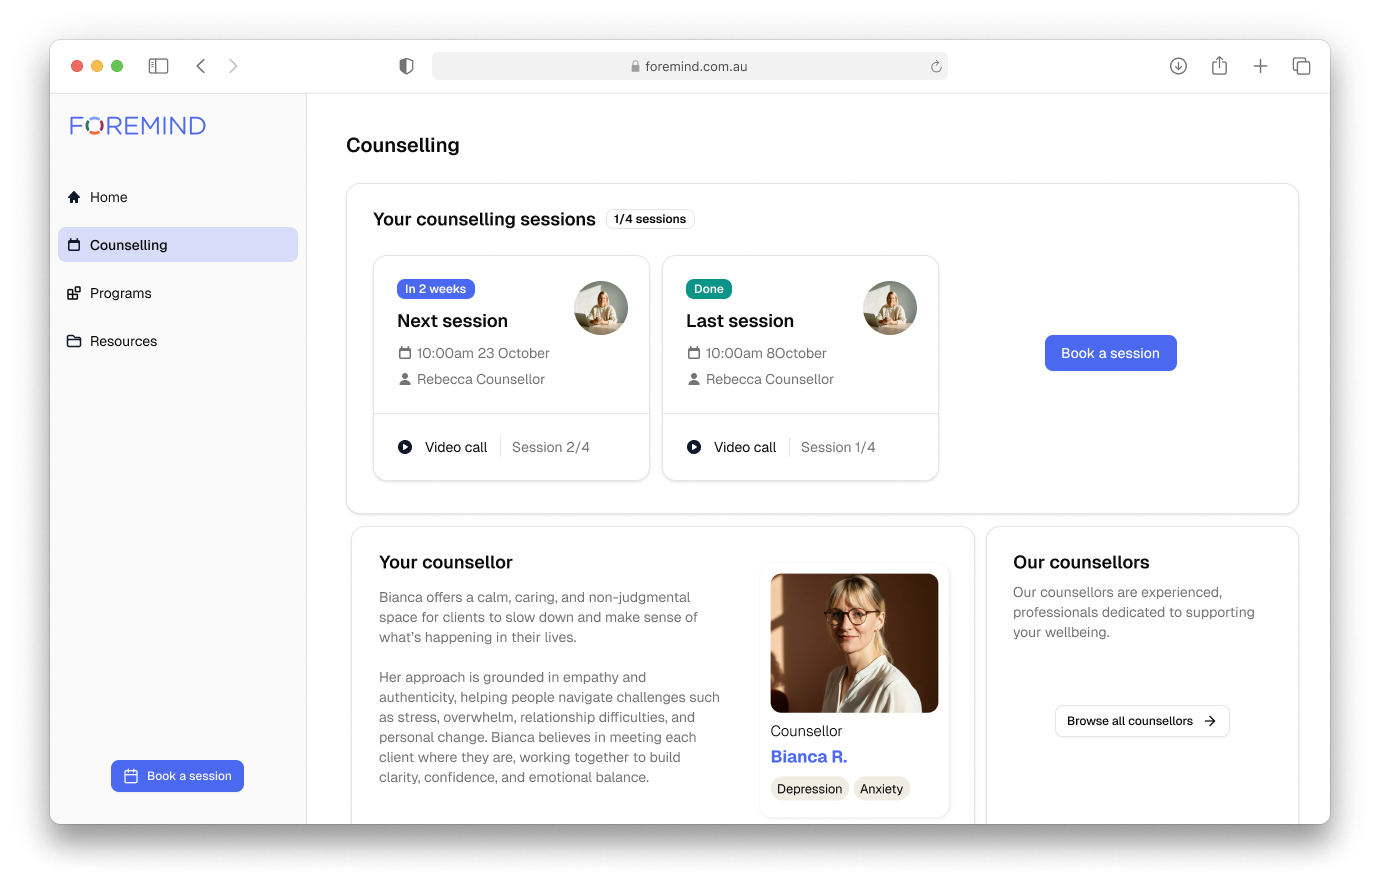Click the Your counsellor heading

click(446, 562)
